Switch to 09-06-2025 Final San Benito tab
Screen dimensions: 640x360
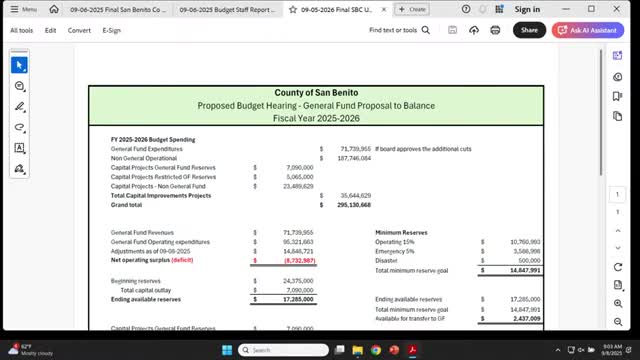(x=118, y=9)
